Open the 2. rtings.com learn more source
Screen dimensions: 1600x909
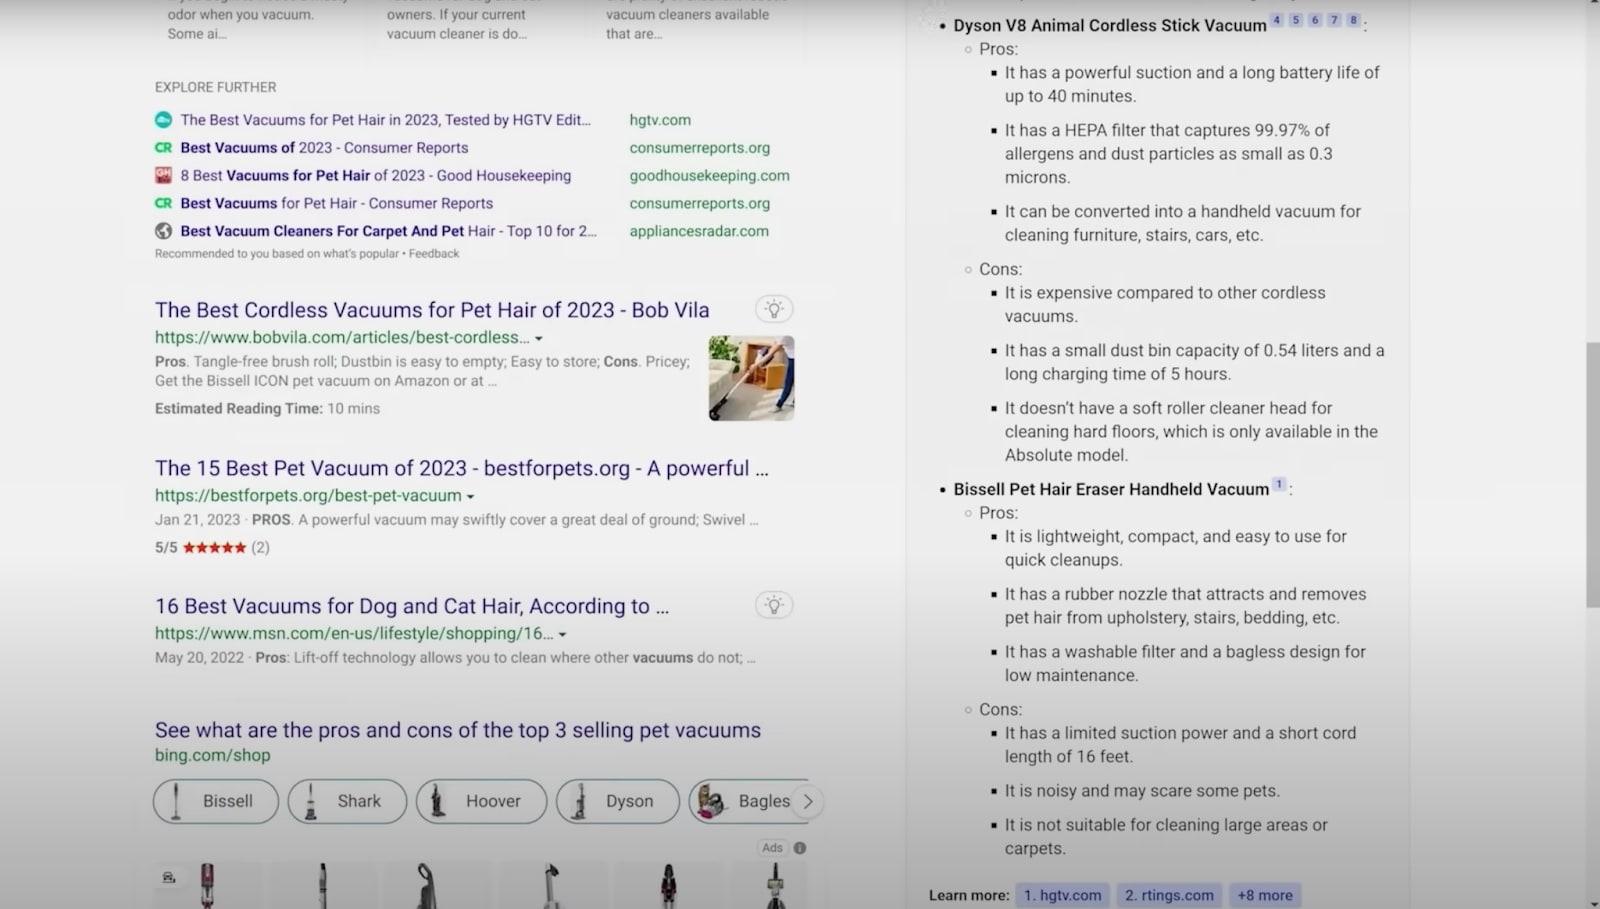pos(1169,895)
